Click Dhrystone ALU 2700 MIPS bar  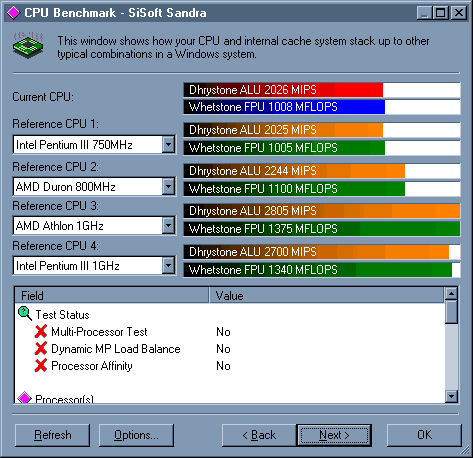[322, 252]
